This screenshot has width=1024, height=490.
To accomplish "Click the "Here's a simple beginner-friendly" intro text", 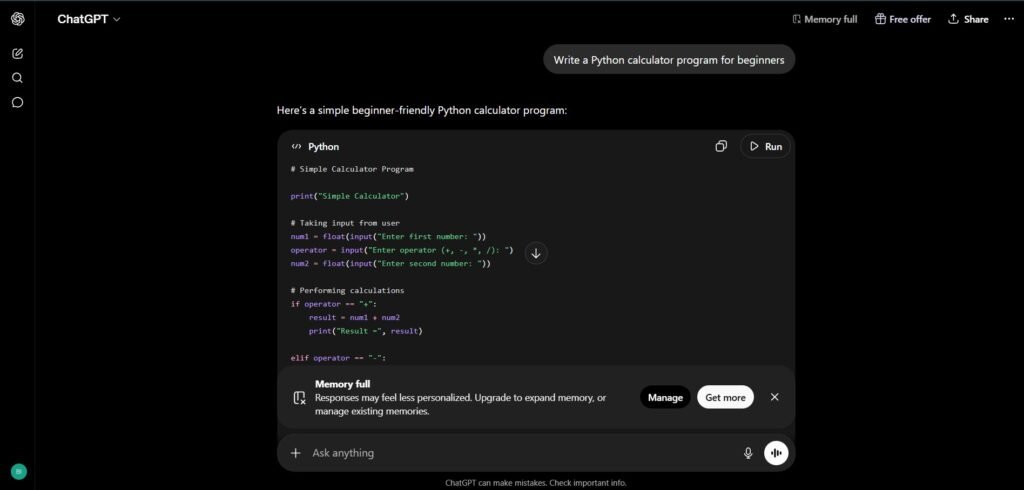I will [x=422, y=110].
